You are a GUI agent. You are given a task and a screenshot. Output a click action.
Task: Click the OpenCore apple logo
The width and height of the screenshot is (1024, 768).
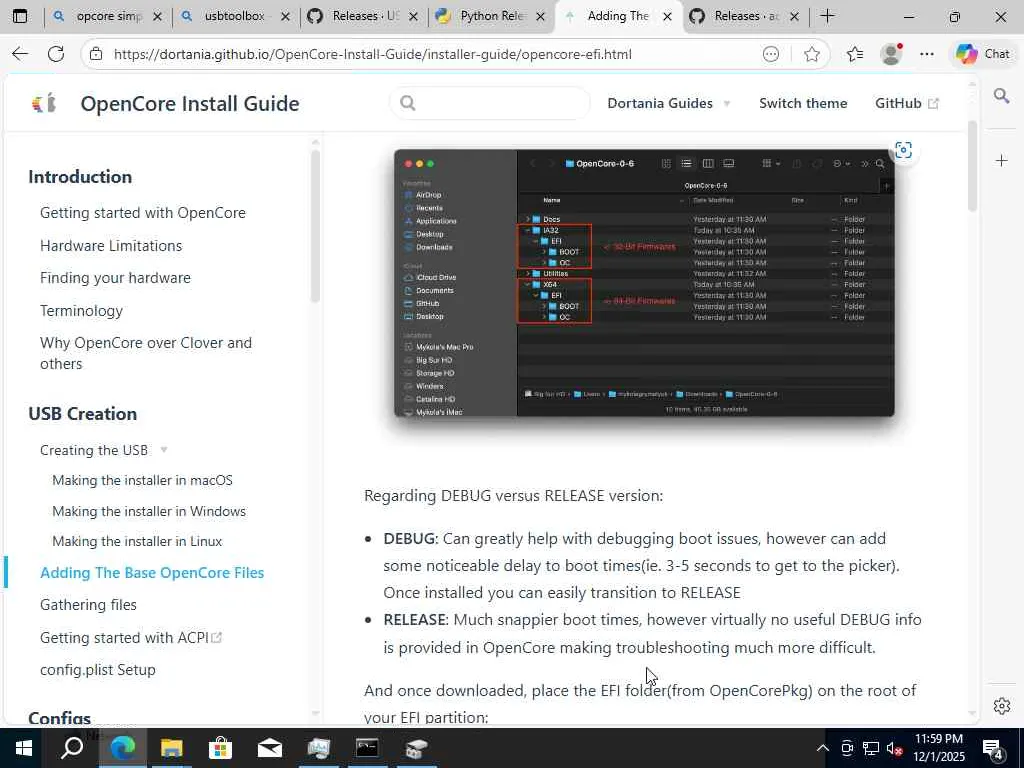pyautogui.click(x=44, y=103)
